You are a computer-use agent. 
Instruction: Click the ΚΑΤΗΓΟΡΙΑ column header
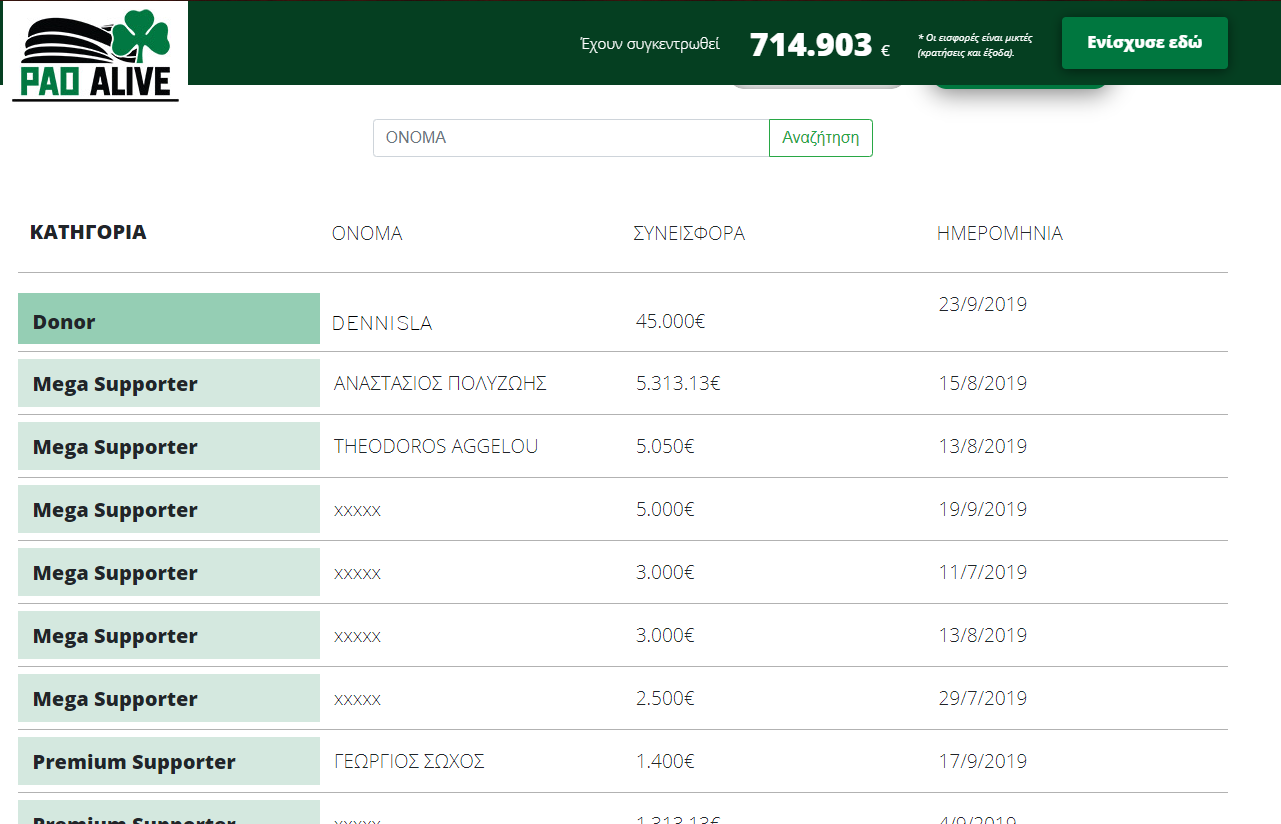pos(88,233)
